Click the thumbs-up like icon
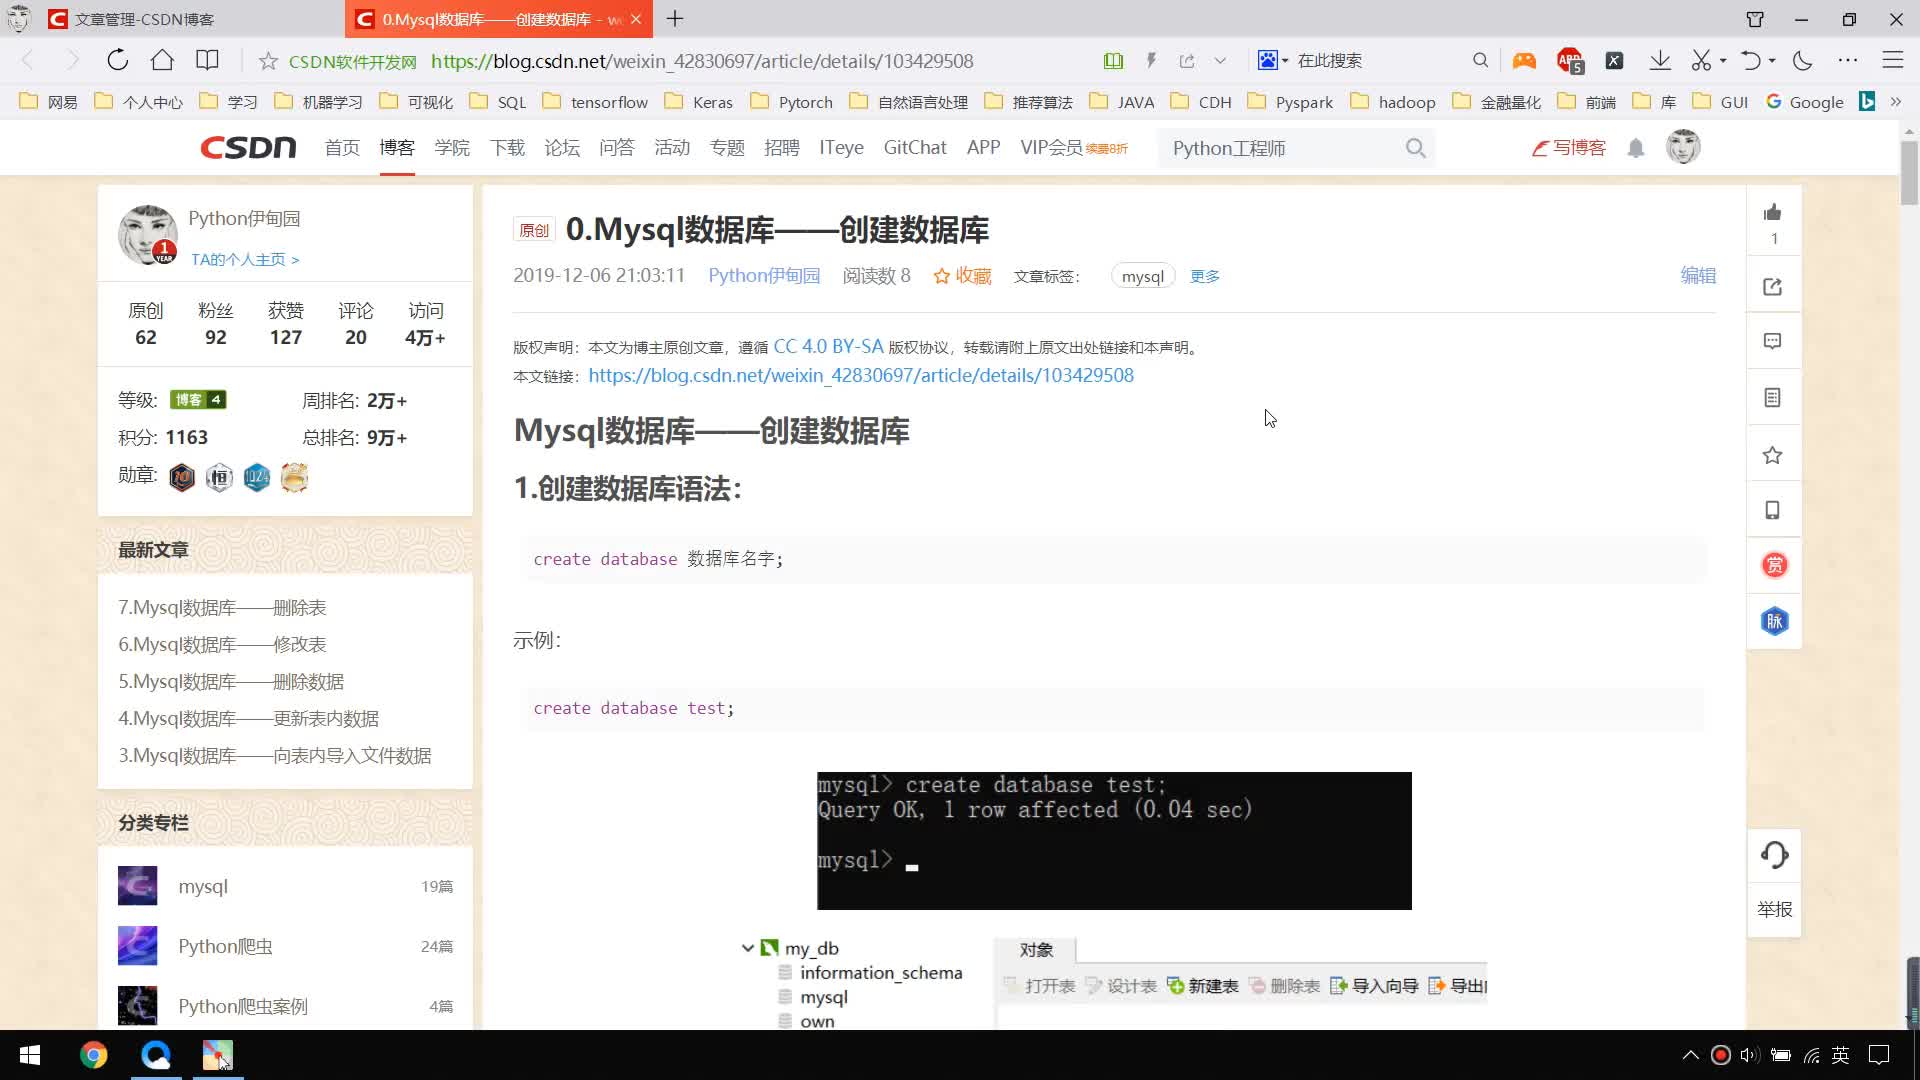This screenshot has width=1920, height=1080. 1773,212
